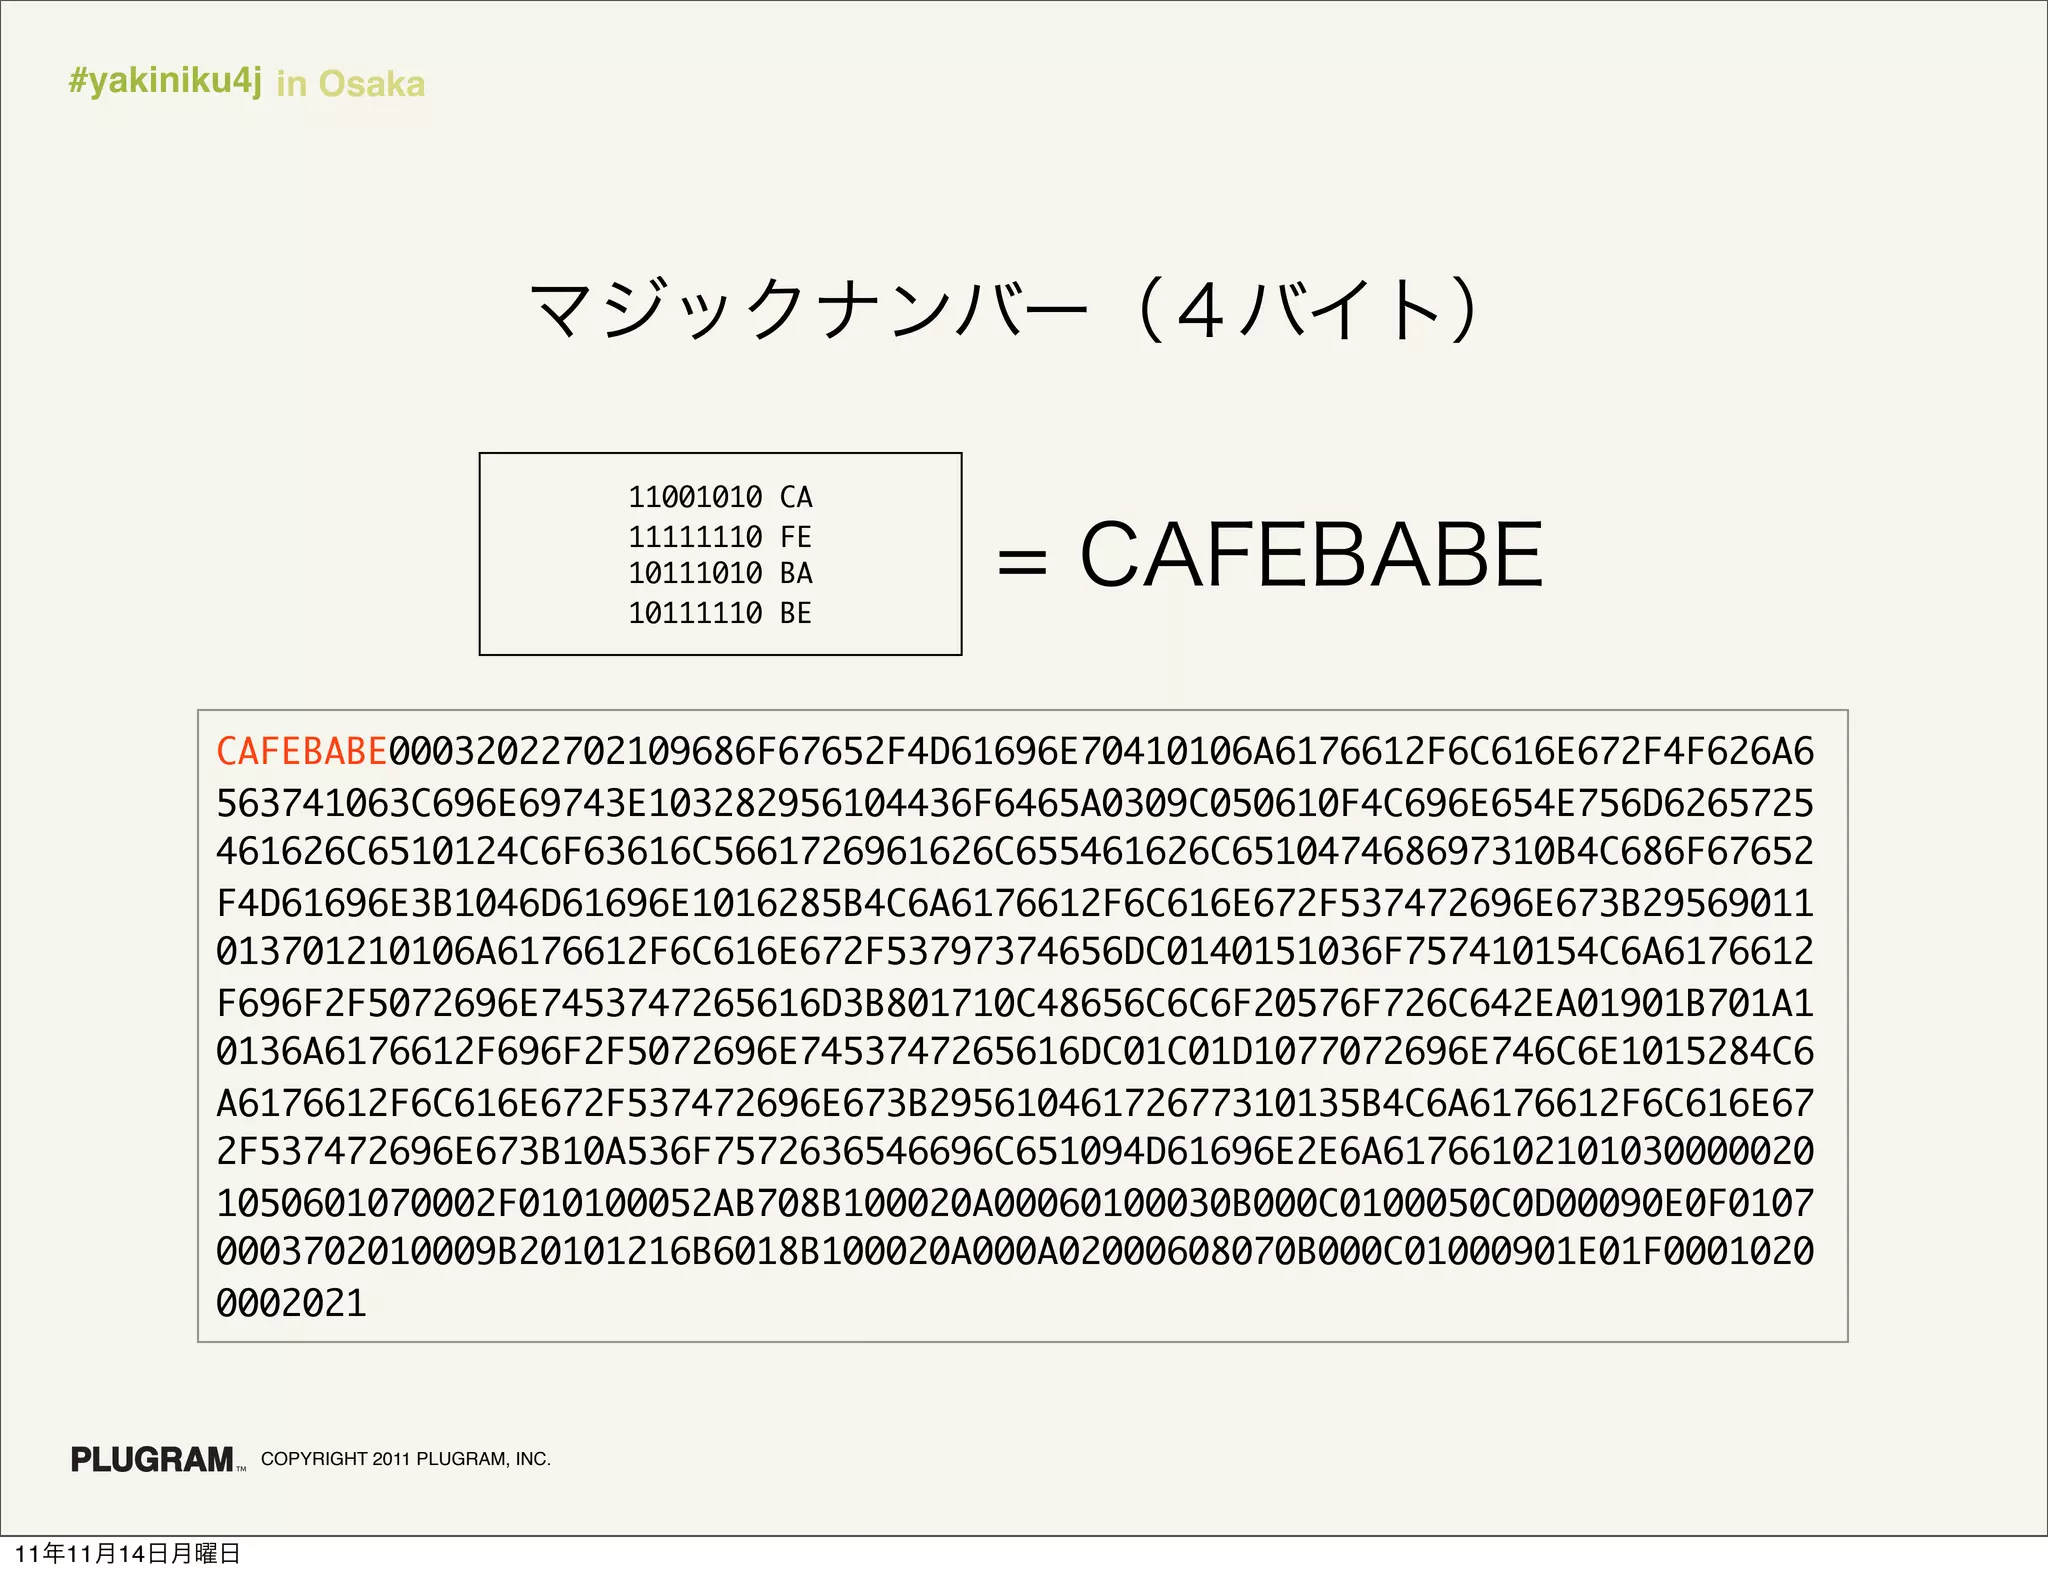Click the hex line starting with 563741063C
Viewport: 2048px width, 1576px height.
pyautogui.click(x=1014, y=803)
